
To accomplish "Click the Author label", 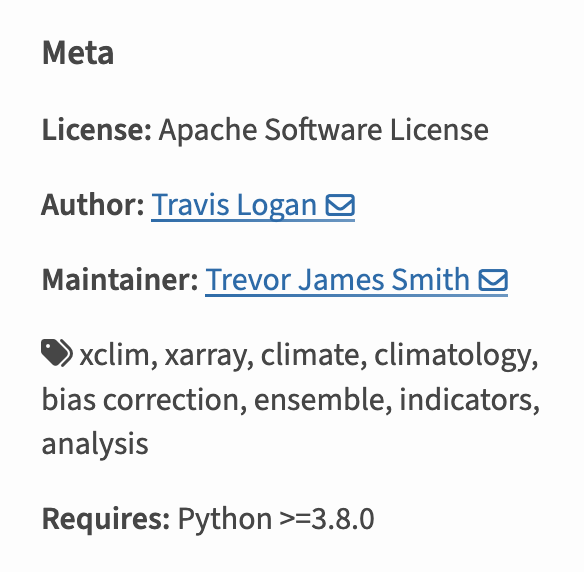I will pyautogui.click(x=93, y=205).
